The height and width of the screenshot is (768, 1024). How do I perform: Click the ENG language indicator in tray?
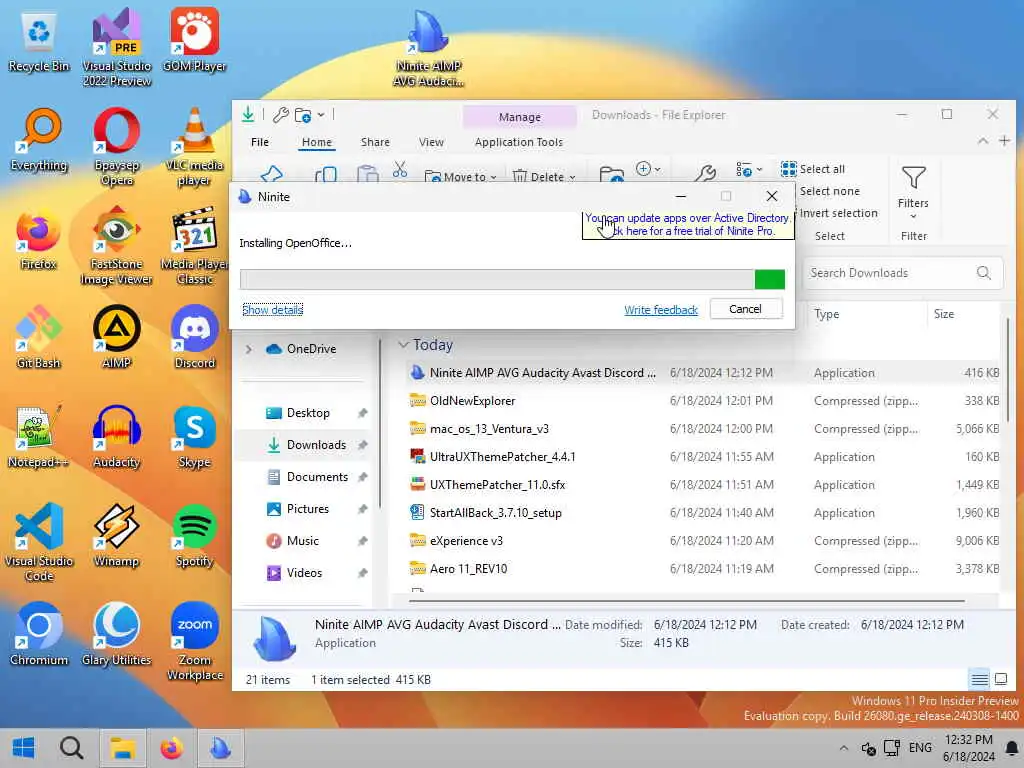point(920,748)
